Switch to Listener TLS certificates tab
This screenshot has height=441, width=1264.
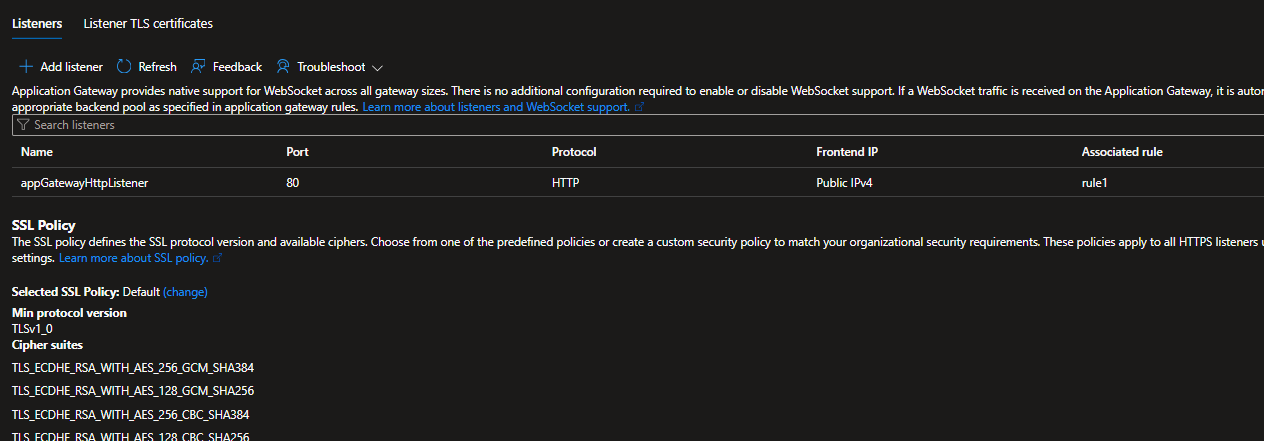point(148,23)
